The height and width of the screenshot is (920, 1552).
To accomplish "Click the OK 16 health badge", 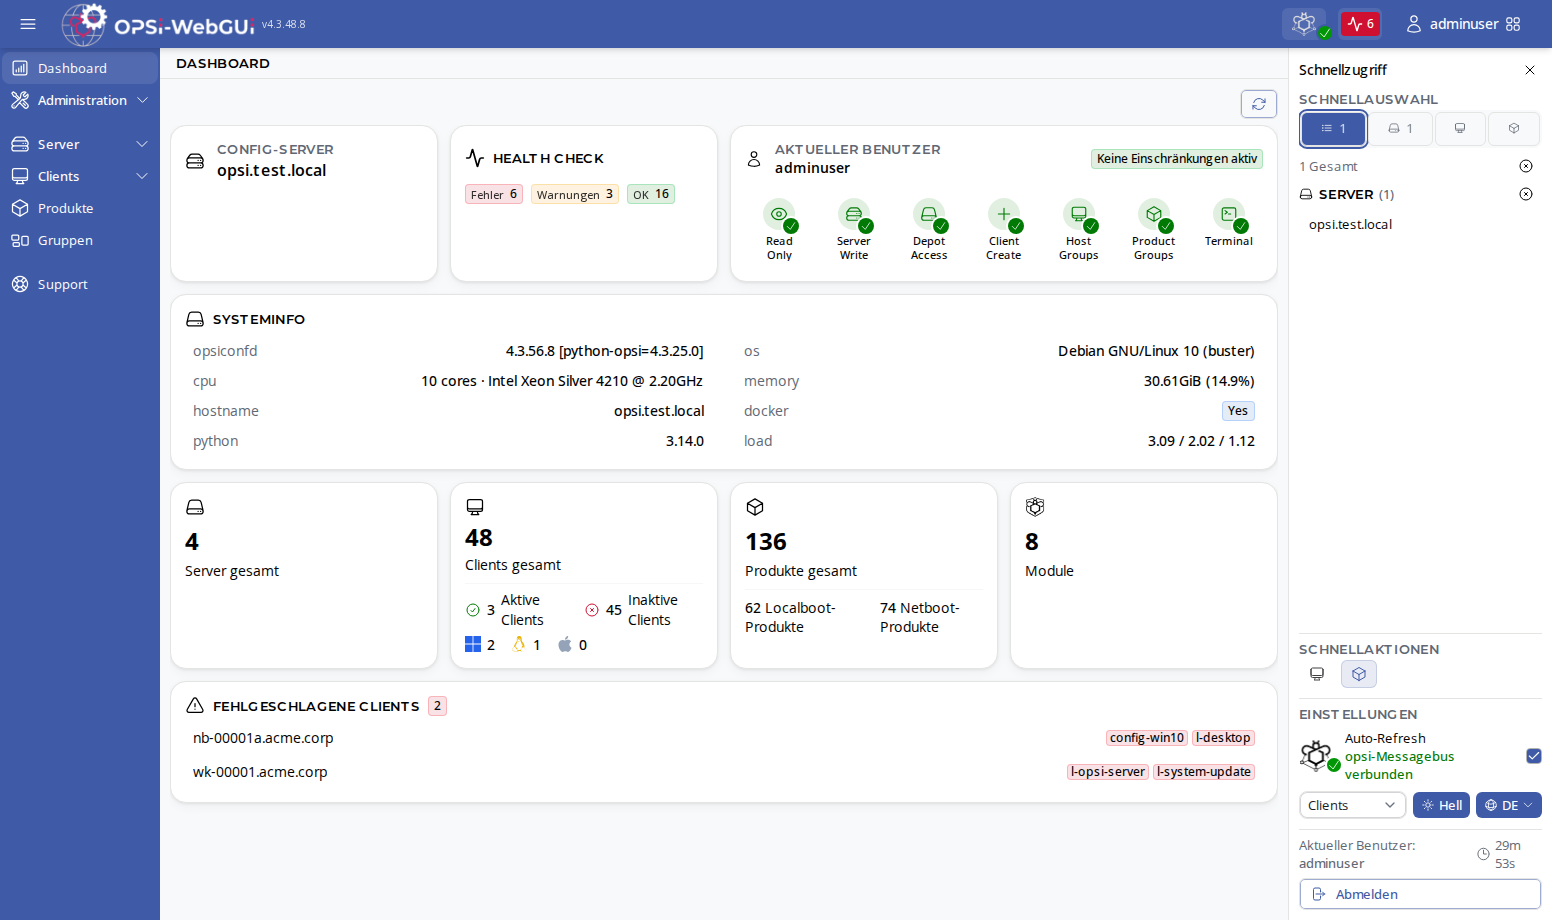I will tap(651, 194).
